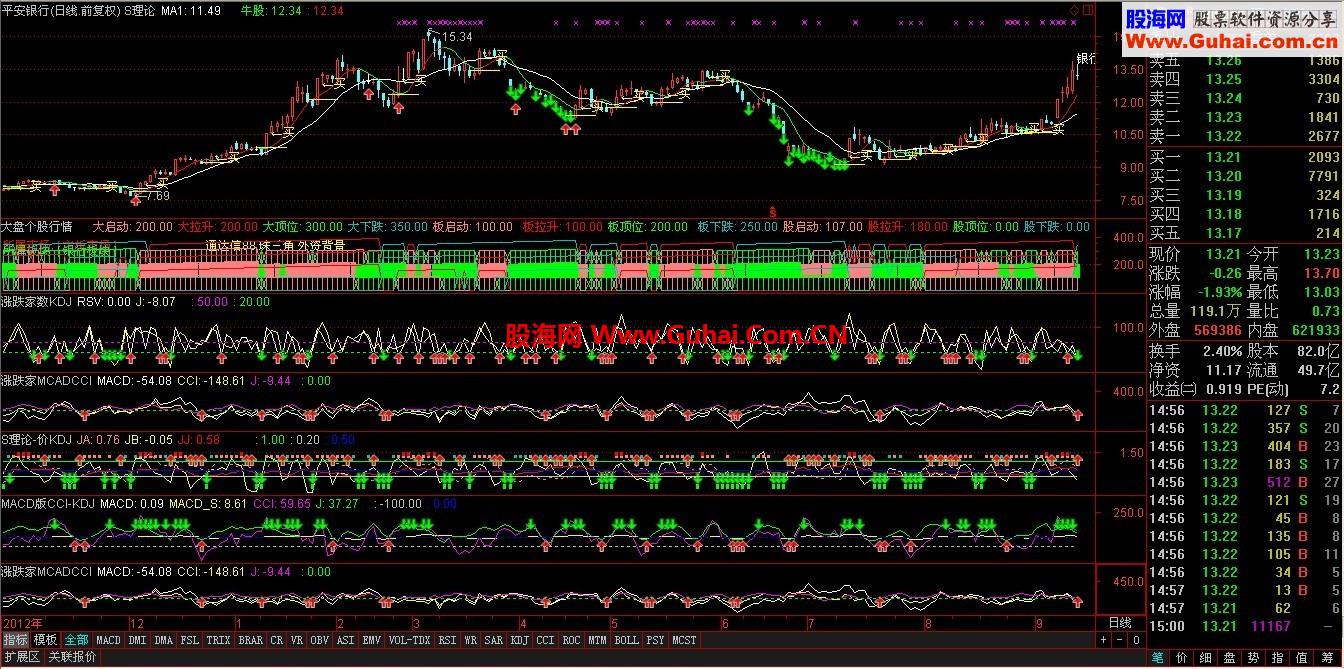Click the 大盘个股行情 indicator panel title
This screenshot has width=1344, height=669.
click(37, 227)
